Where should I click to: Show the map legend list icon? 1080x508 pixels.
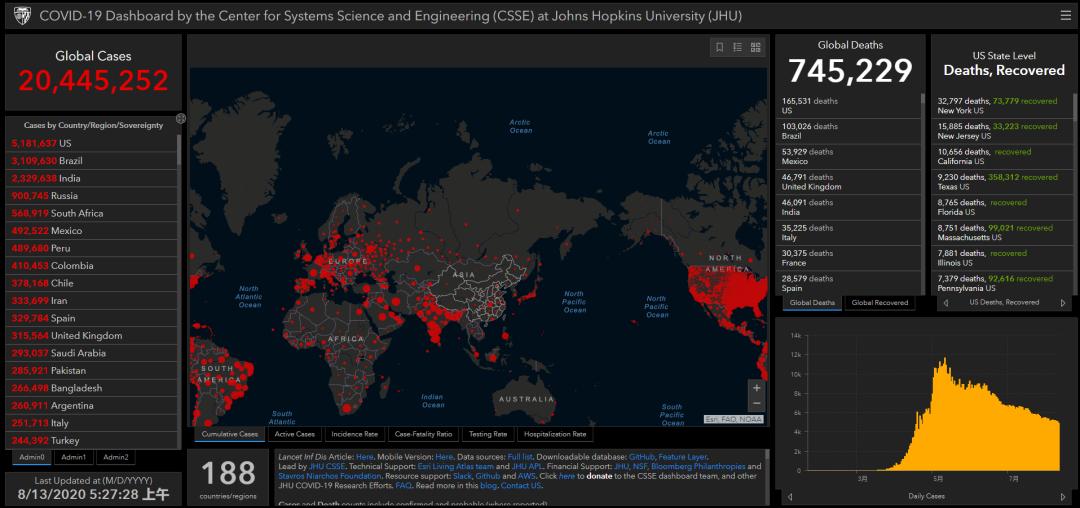(x=737, y=47)
